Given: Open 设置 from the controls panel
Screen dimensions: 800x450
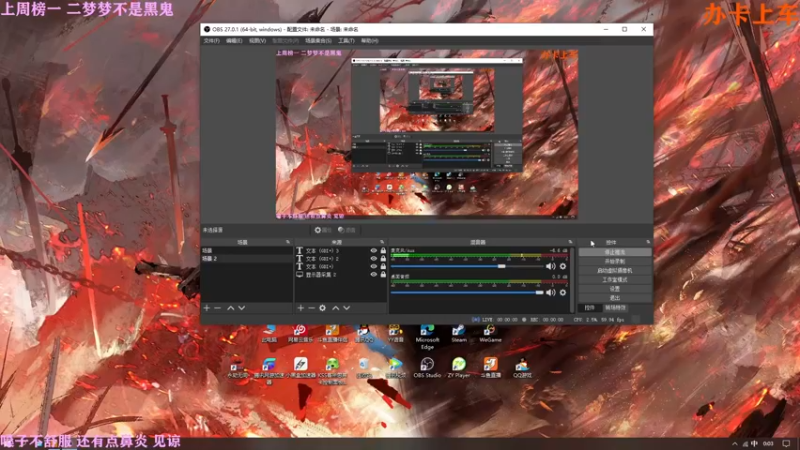Looking at the screenshot, I should pyautogui.click(x=615, y=289).
